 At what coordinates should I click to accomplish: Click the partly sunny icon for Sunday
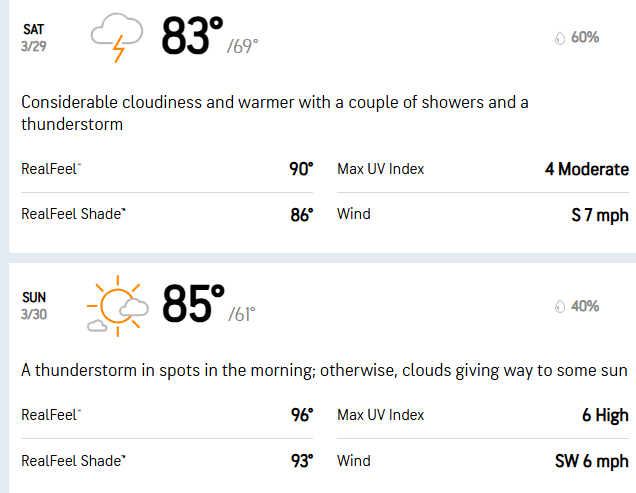(x=116, y=302)
